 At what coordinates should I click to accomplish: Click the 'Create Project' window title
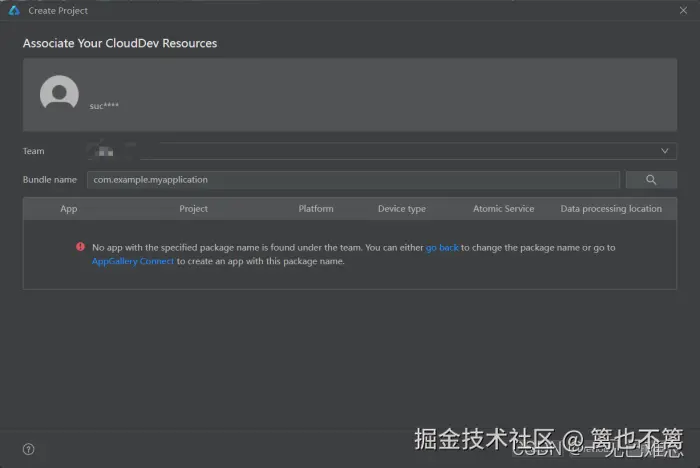pos(58,10)
